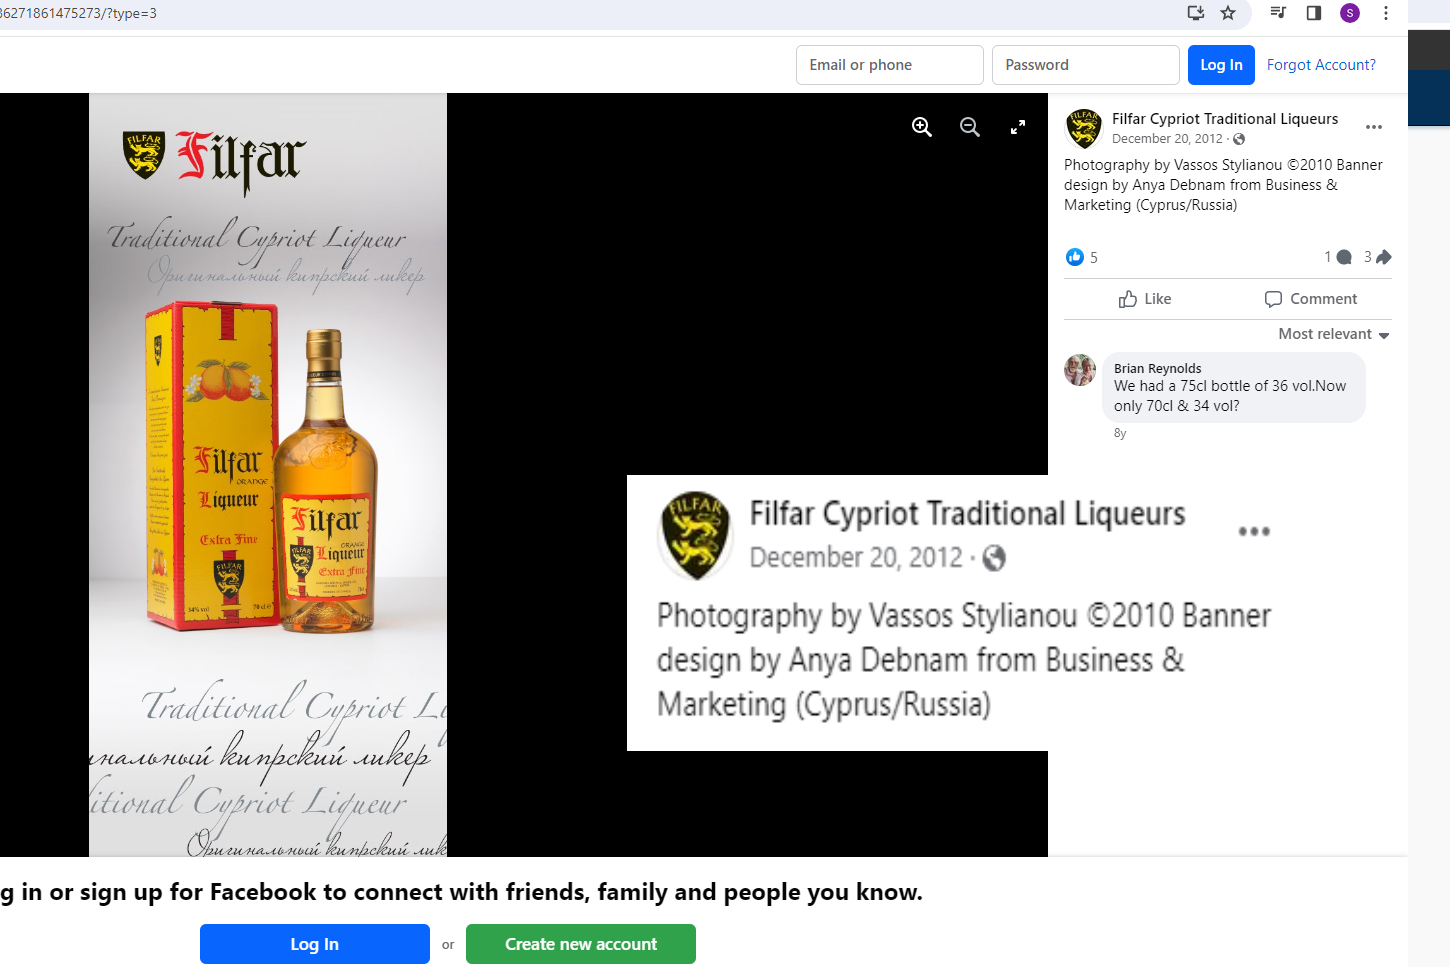Open the media controls icon in Chrome

click(x=1278, y=13)
